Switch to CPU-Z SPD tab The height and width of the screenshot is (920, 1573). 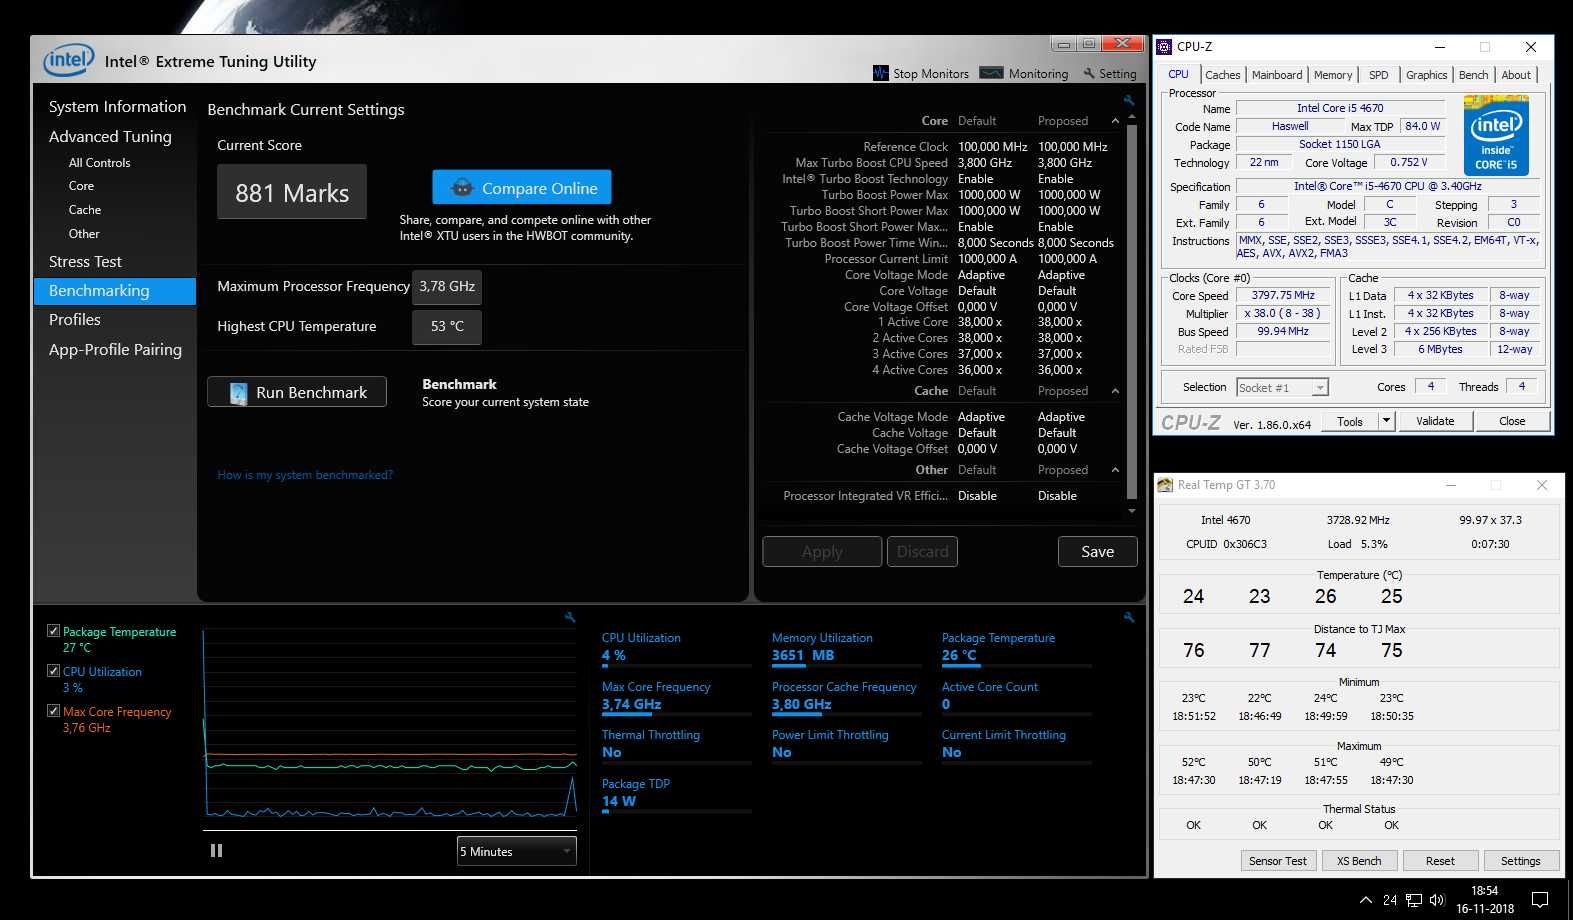click(x=1378, y=75)
